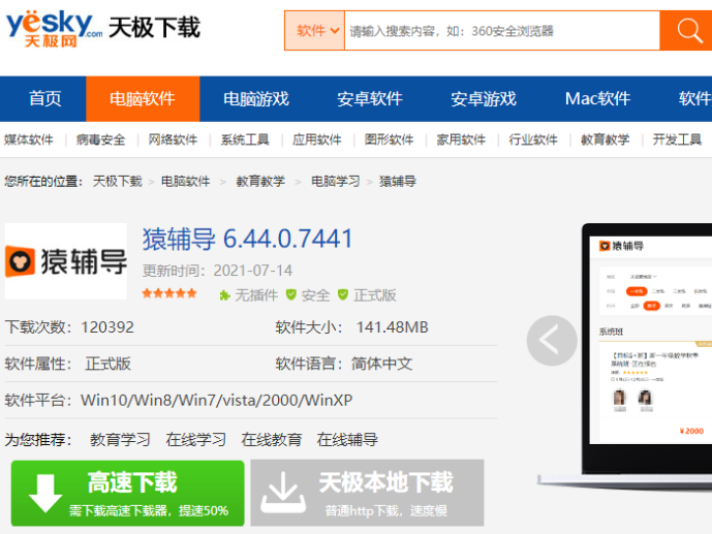Open the 媒体软件 category

click(x=29, y=139)
